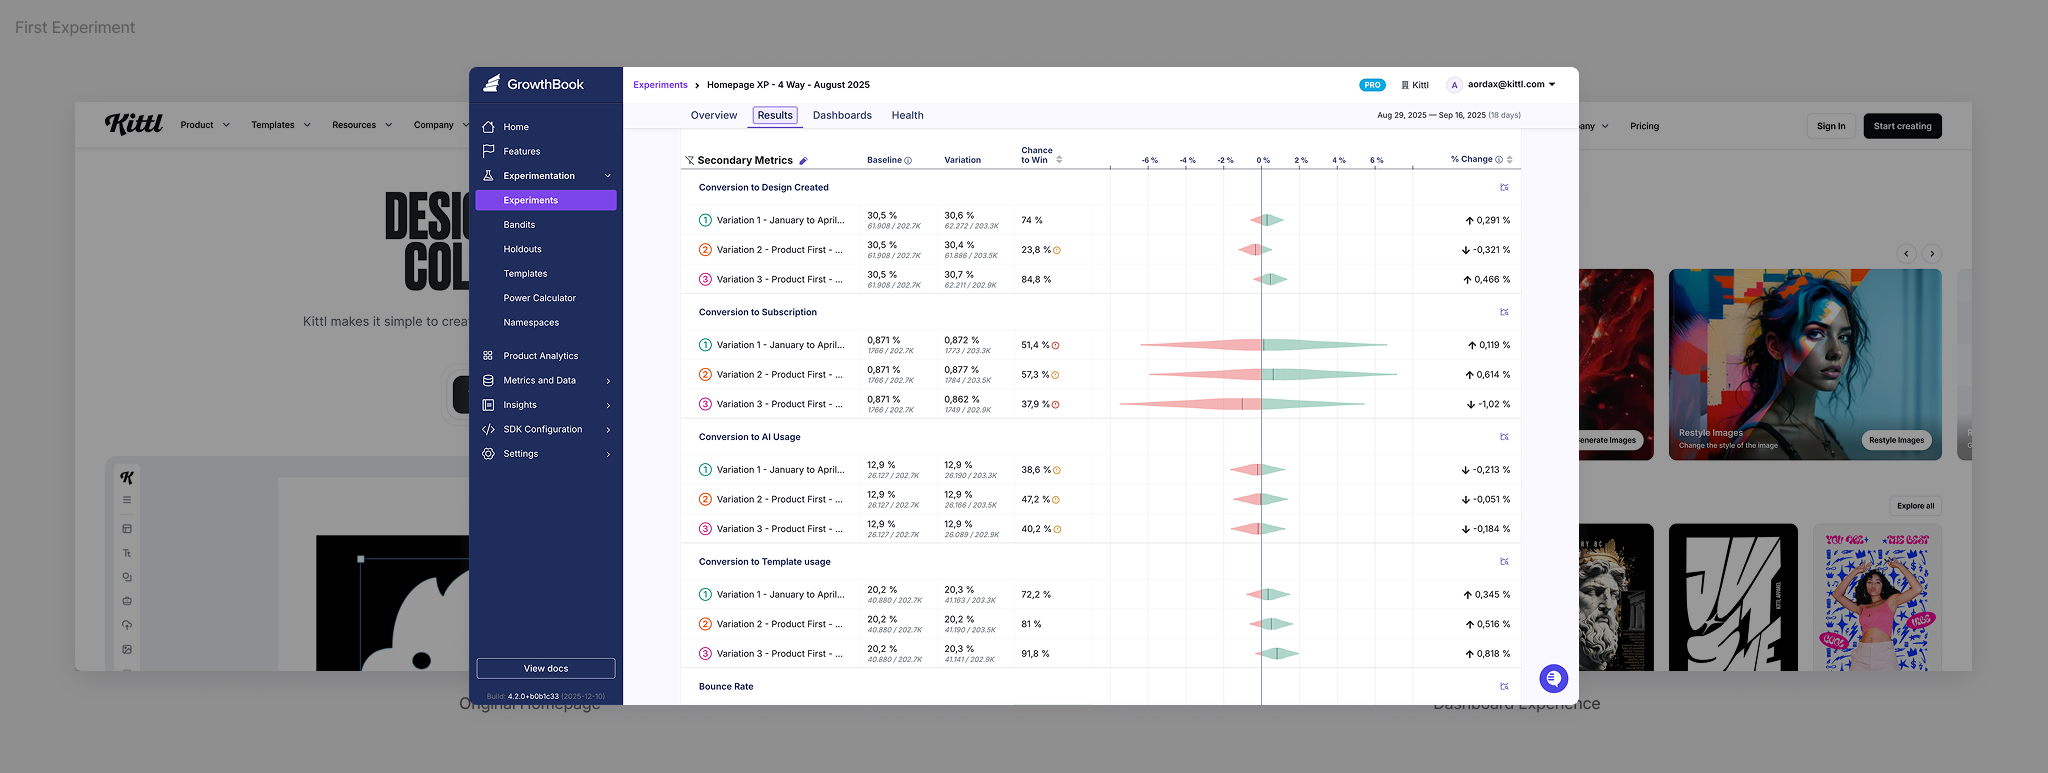Screen dimensions: 2048x773
Task: Click icon on Conversion to AI Usage row
Action: pos(1504,437)
